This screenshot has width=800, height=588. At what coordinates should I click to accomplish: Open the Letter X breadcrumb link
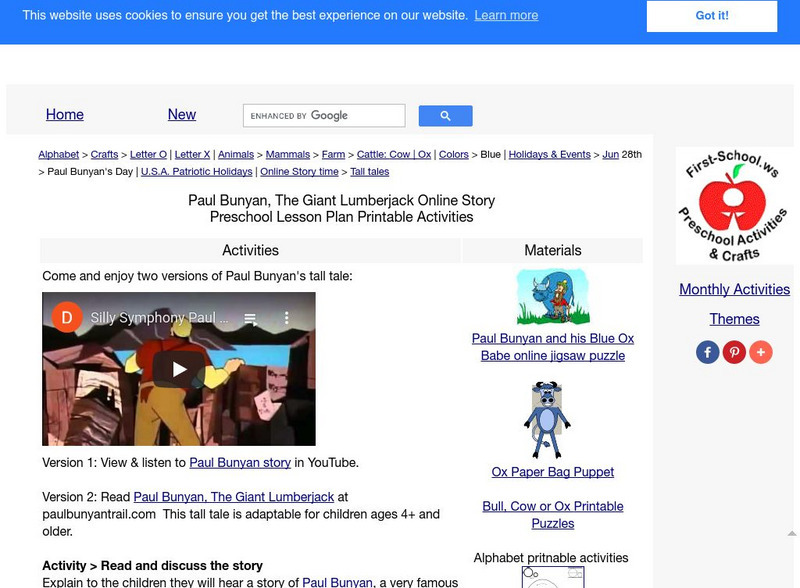pyautogui.click(x=192, y=155)
